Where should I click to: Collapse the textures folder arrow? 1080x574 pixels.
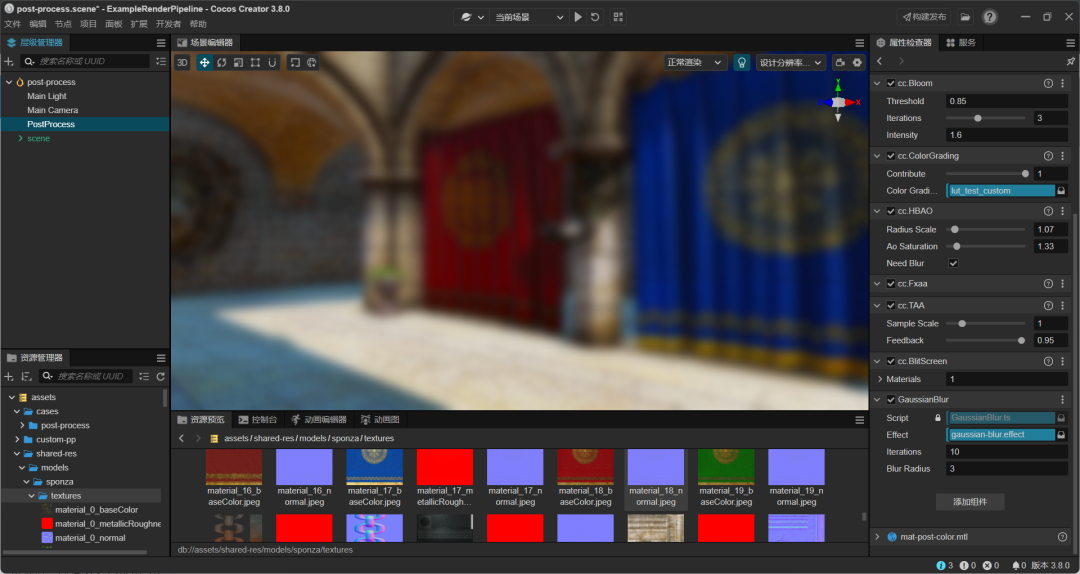coord(31,496)
